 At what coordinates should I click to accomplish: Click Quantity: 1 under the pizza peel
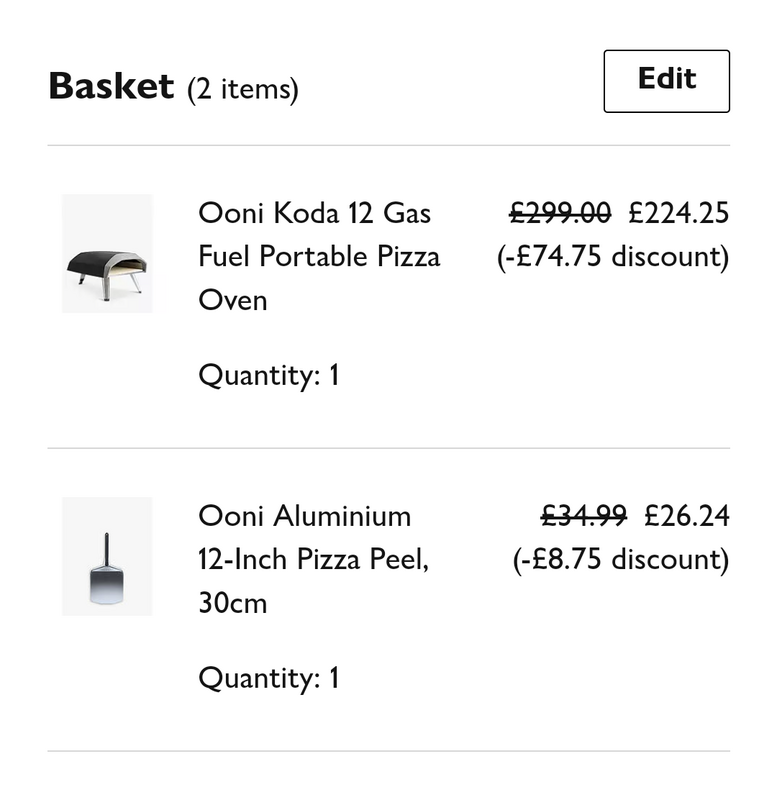pyautogui.click(x=268, y=678)
